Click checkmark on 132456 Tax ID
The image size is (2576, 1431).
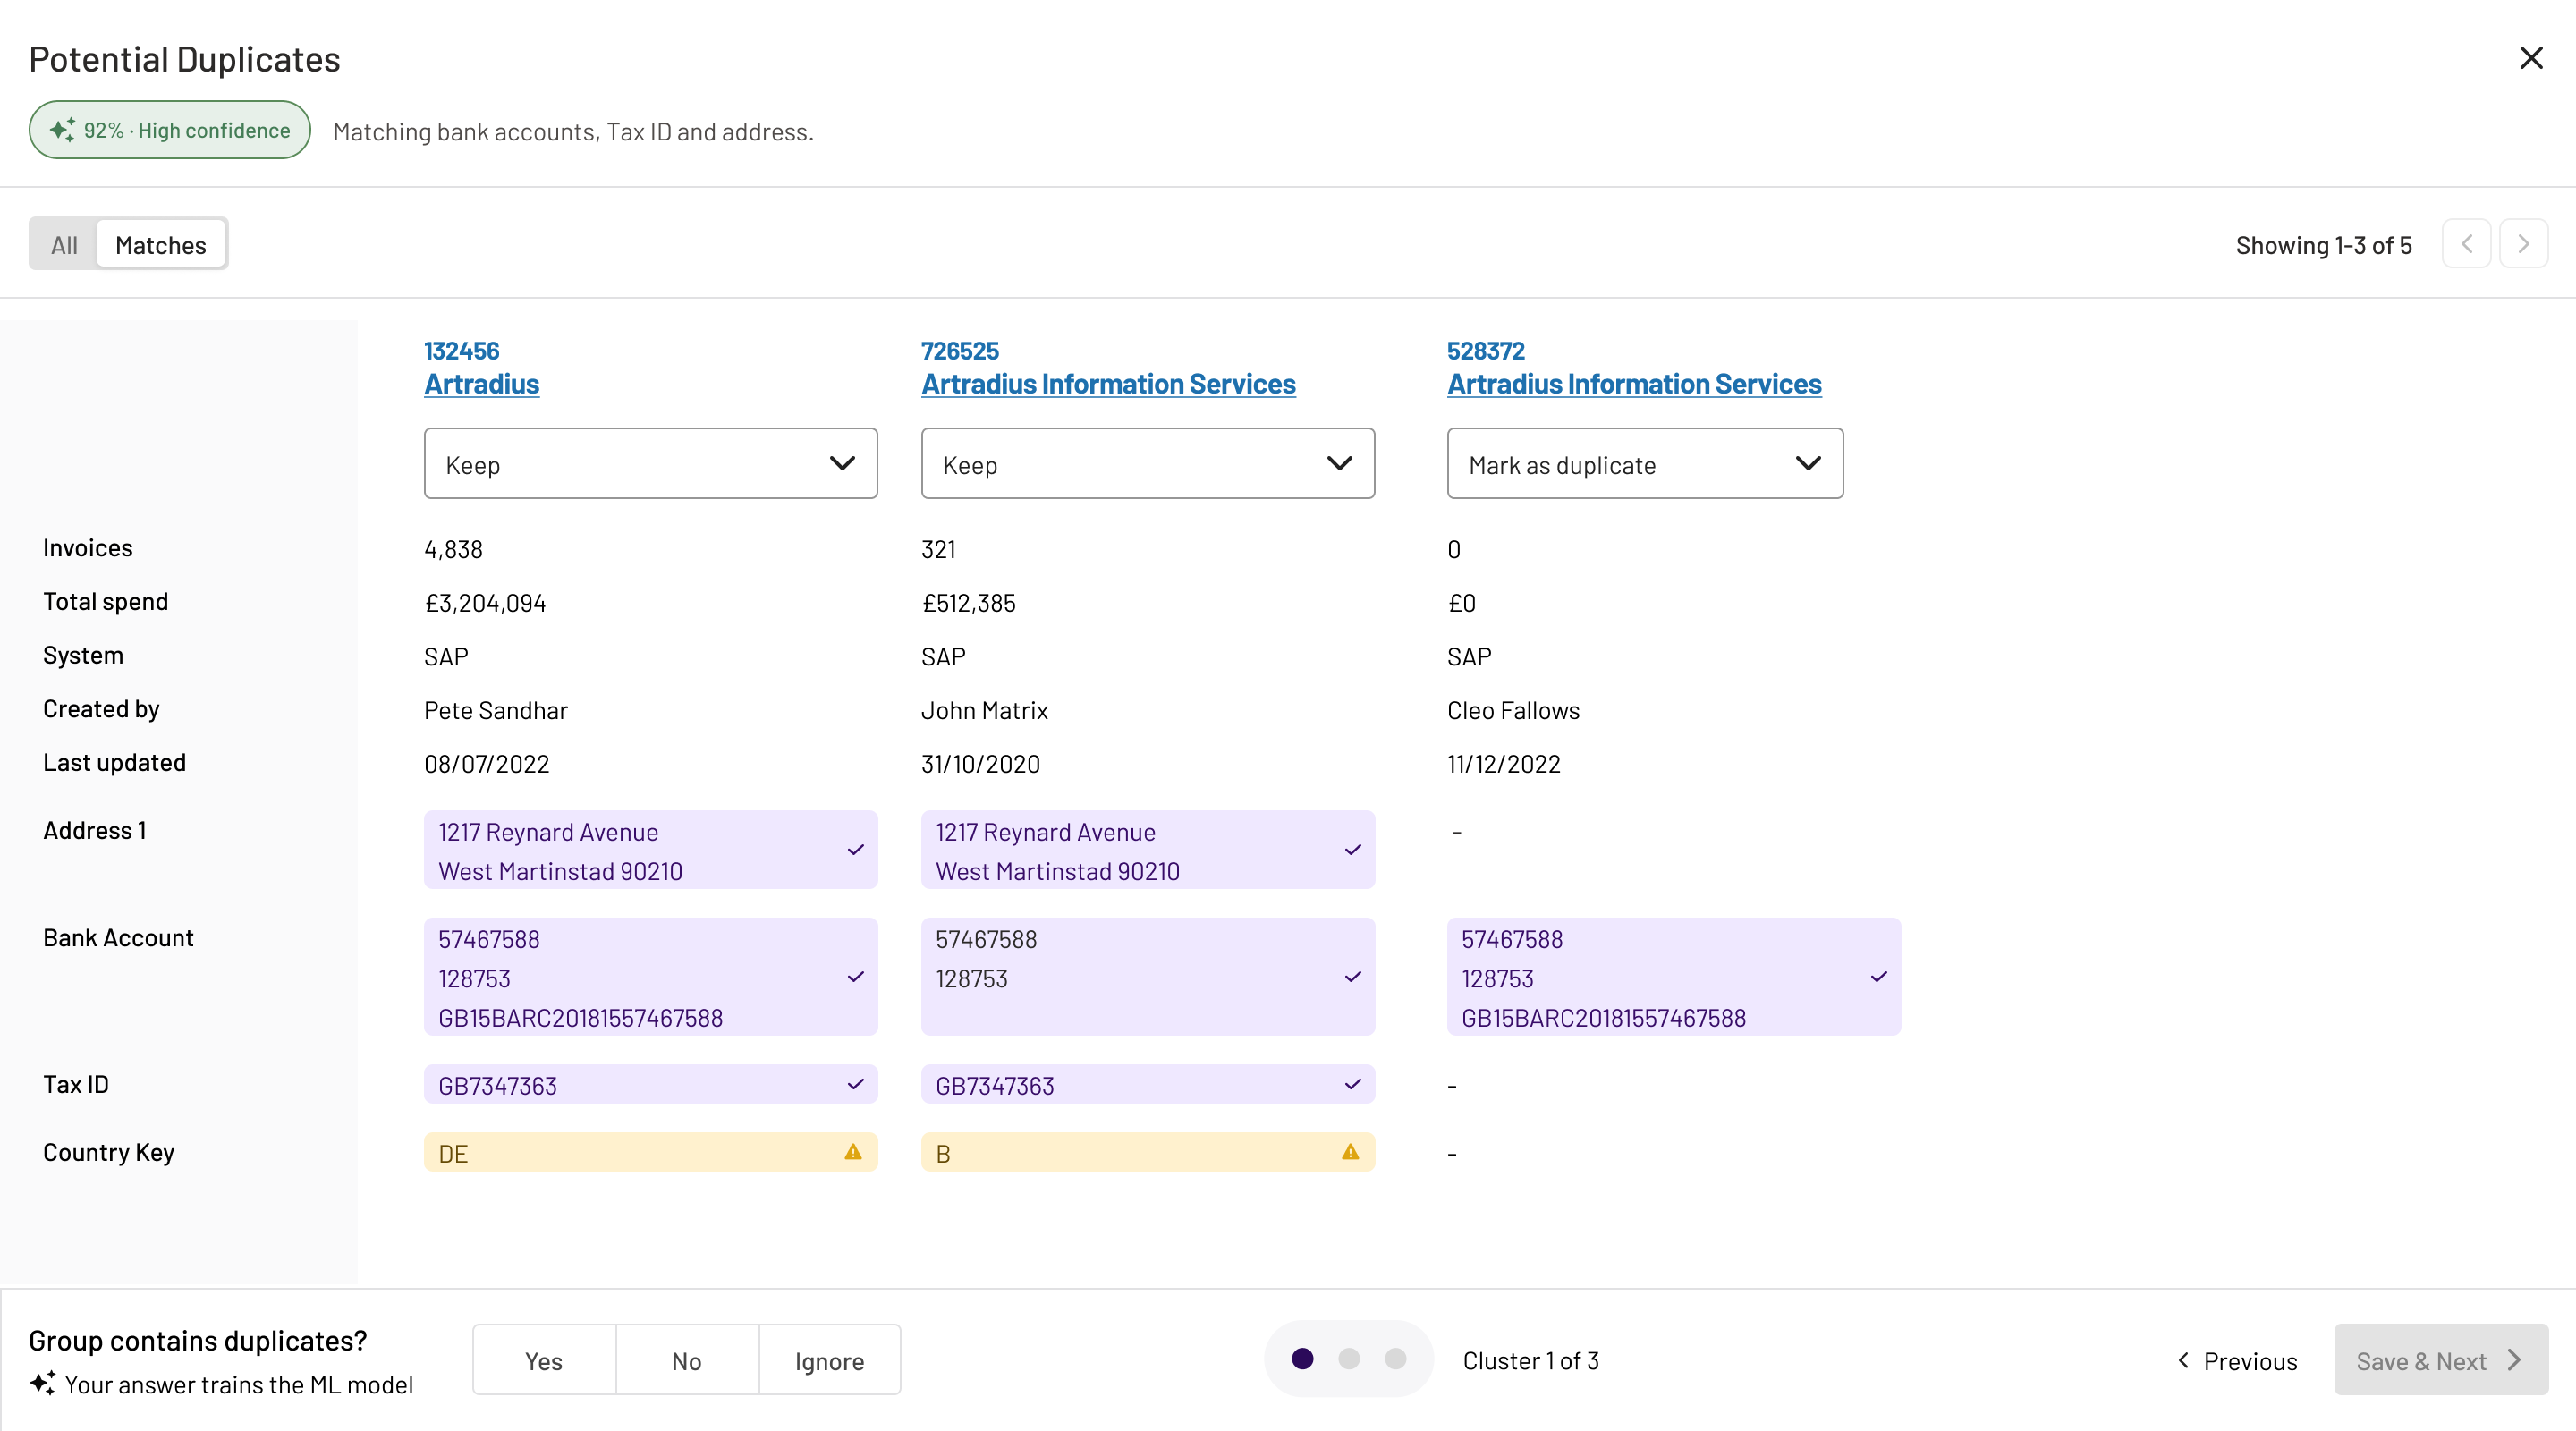point(855,1084)
